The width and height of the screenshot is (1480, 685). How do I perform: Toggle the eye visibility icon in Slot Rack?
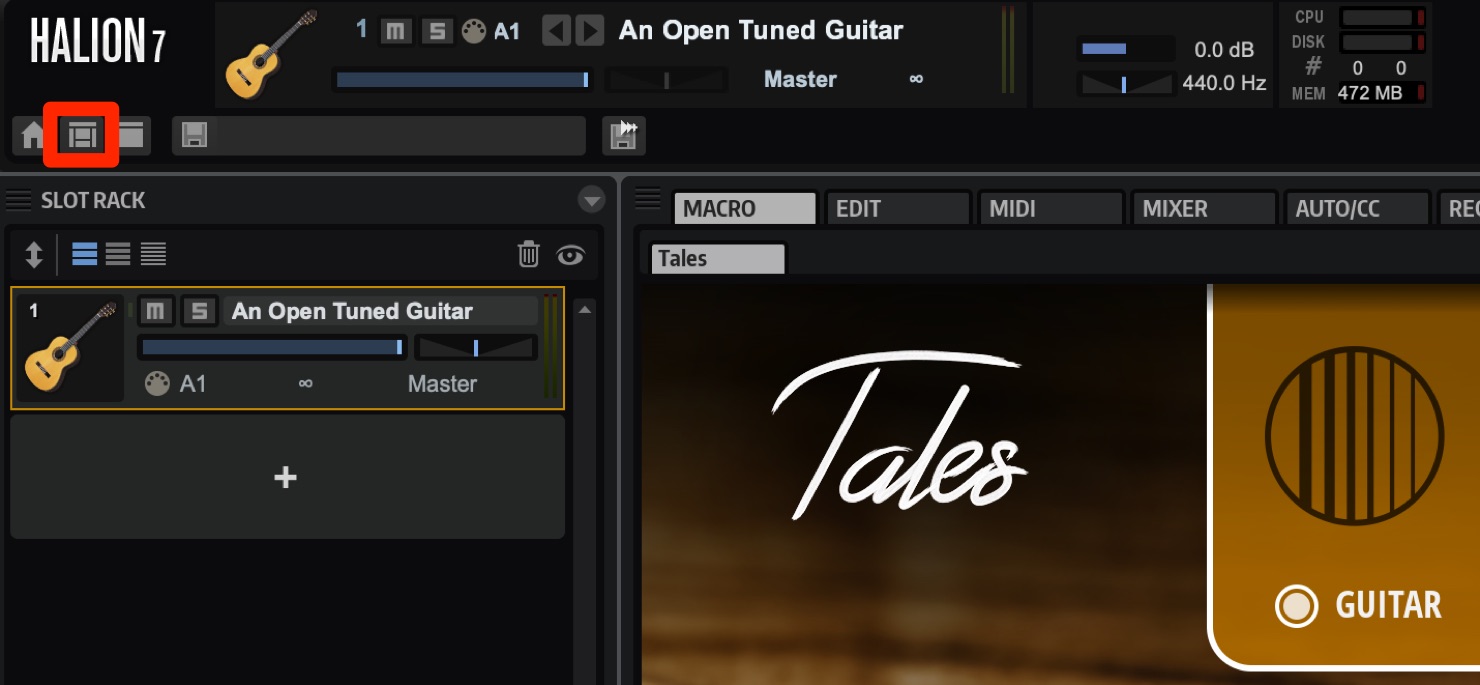pyautogui.click(x=571, y=255)
